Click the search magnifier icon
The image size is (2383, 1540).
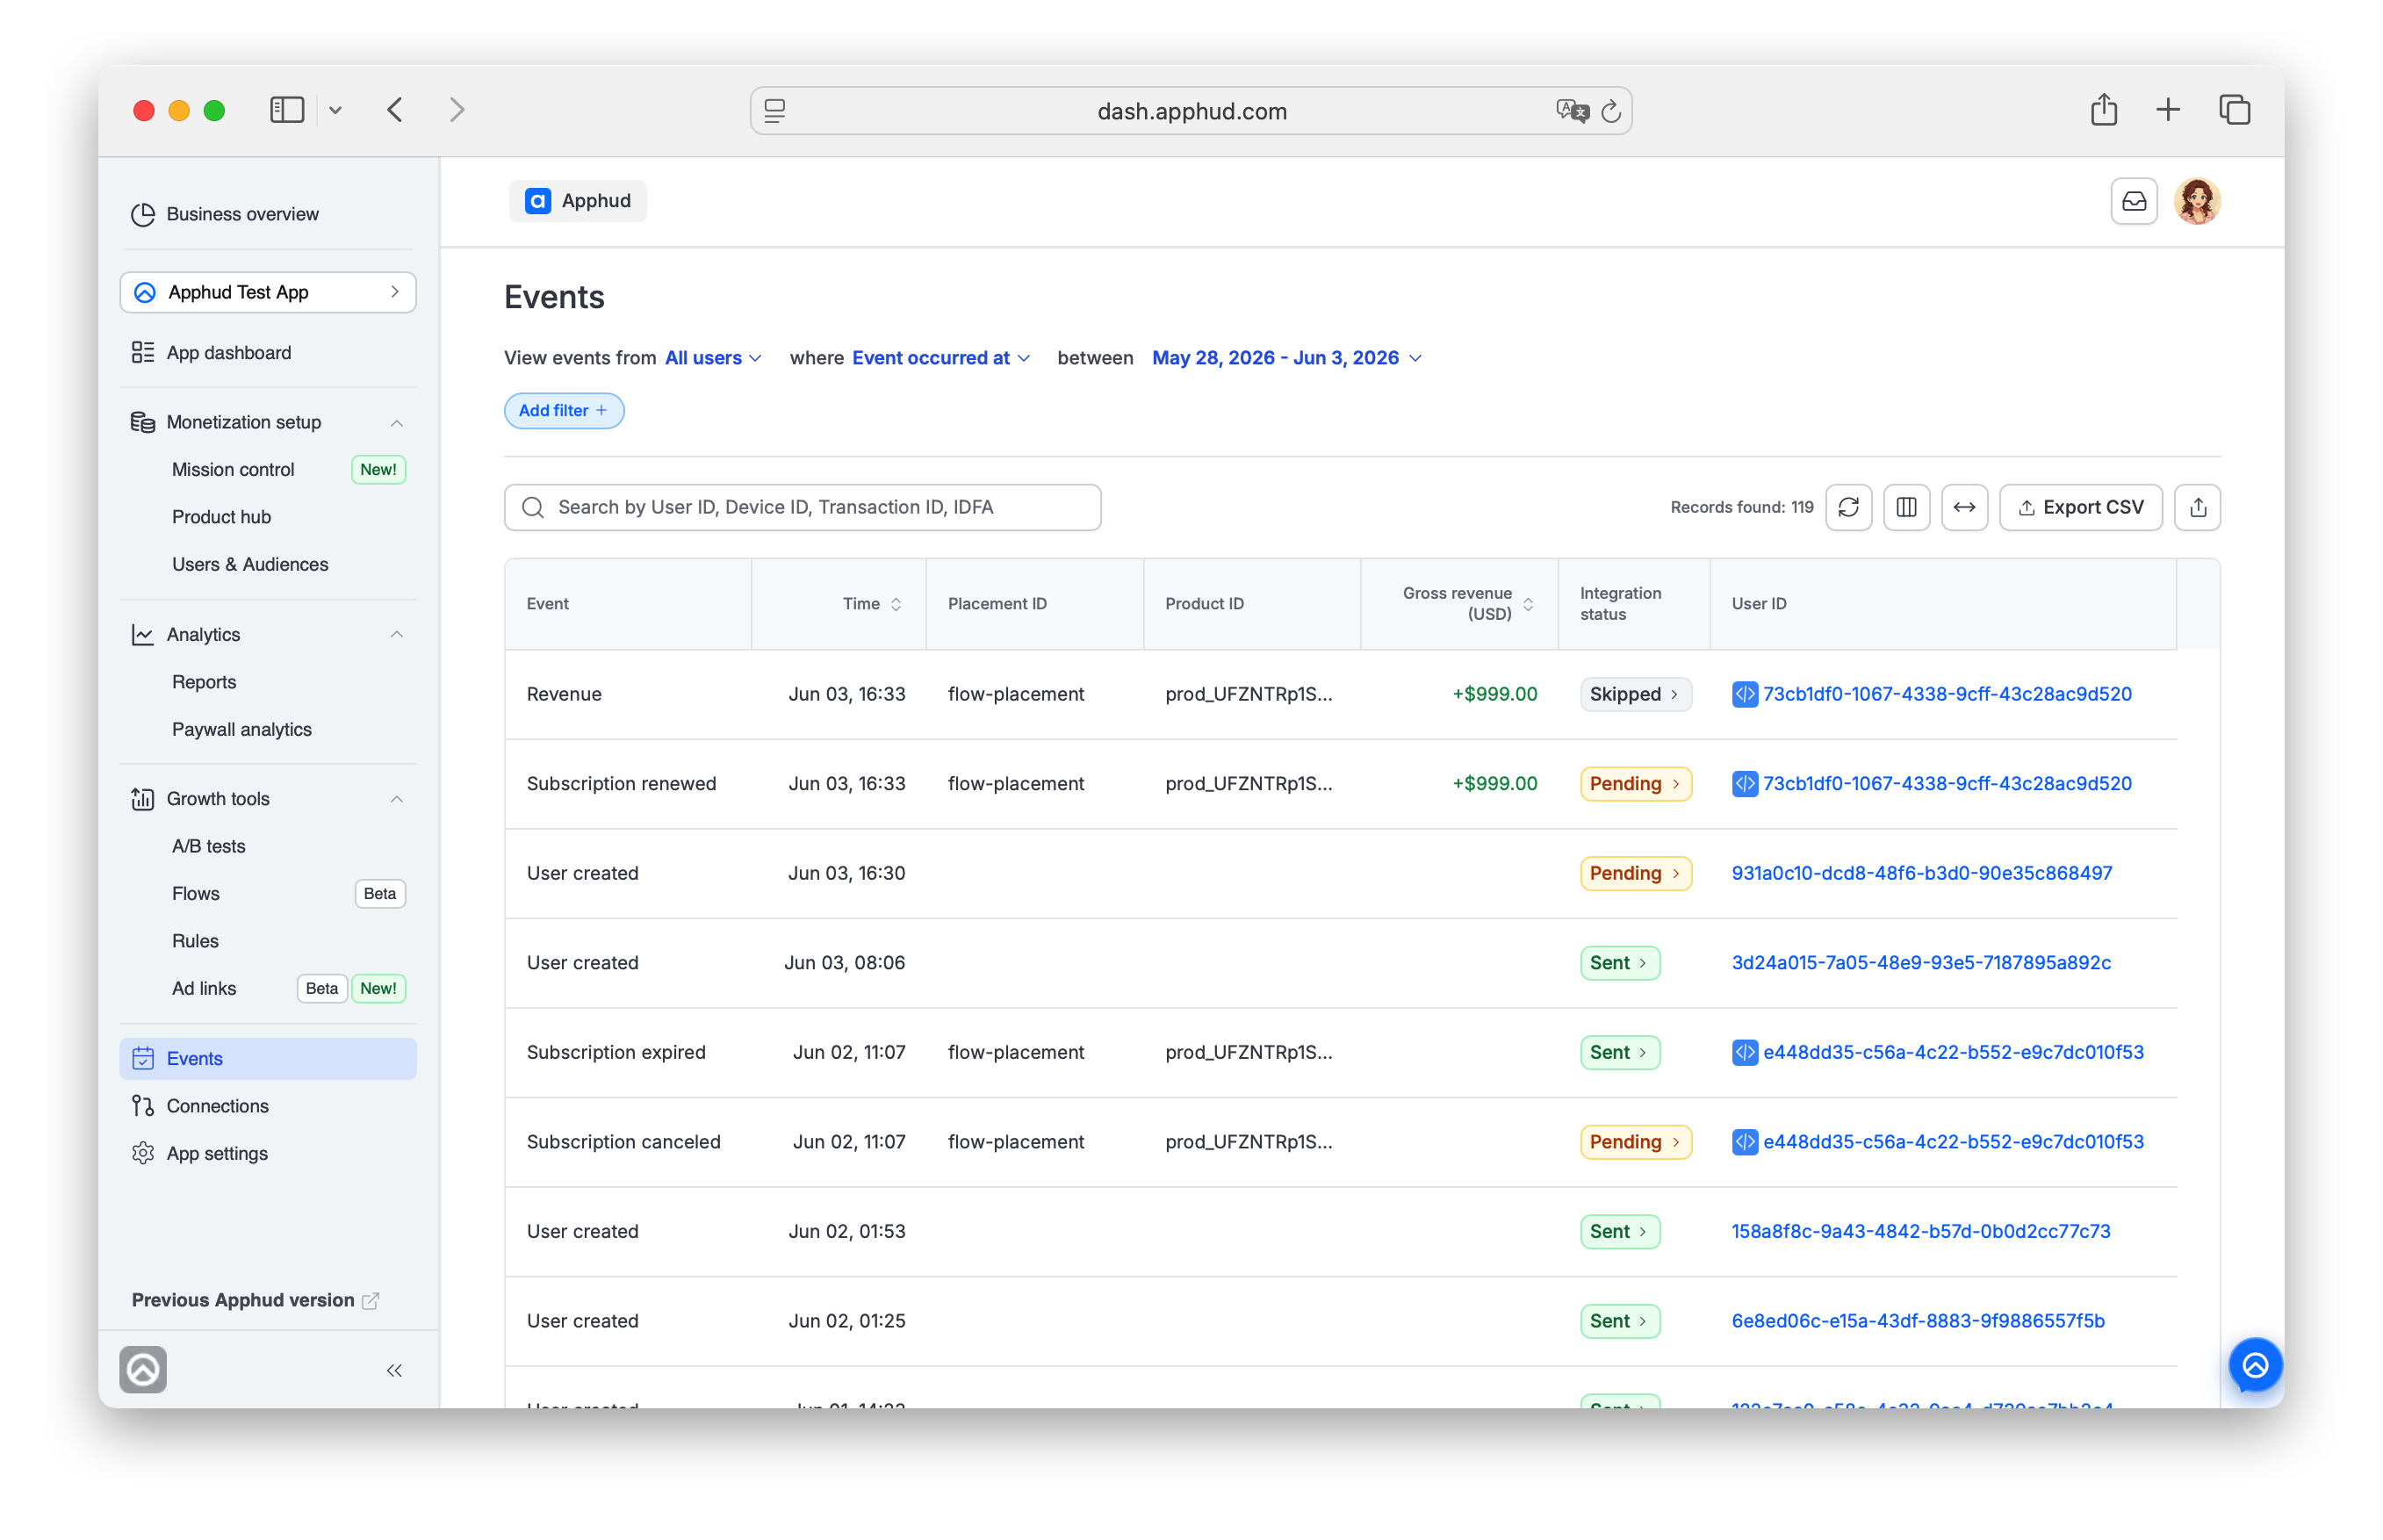pyautogui.click(x=533, y=507)
